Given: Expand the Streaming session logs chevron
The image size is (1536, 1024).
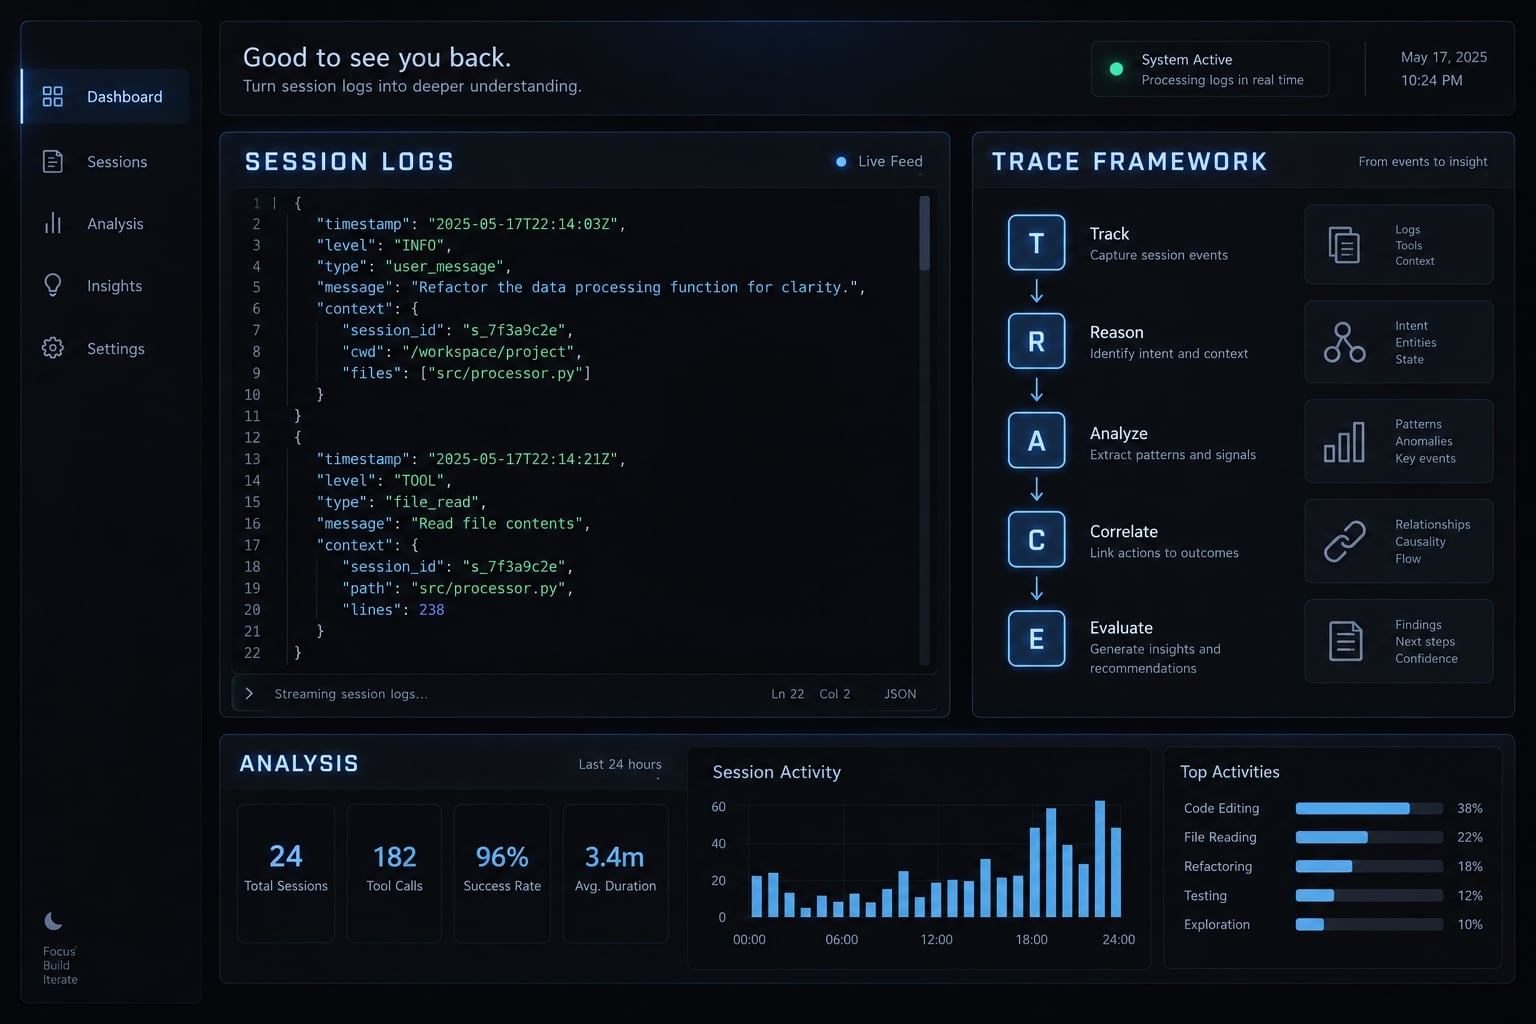Looking at the screenshot, I should click(x=249, y=693).
